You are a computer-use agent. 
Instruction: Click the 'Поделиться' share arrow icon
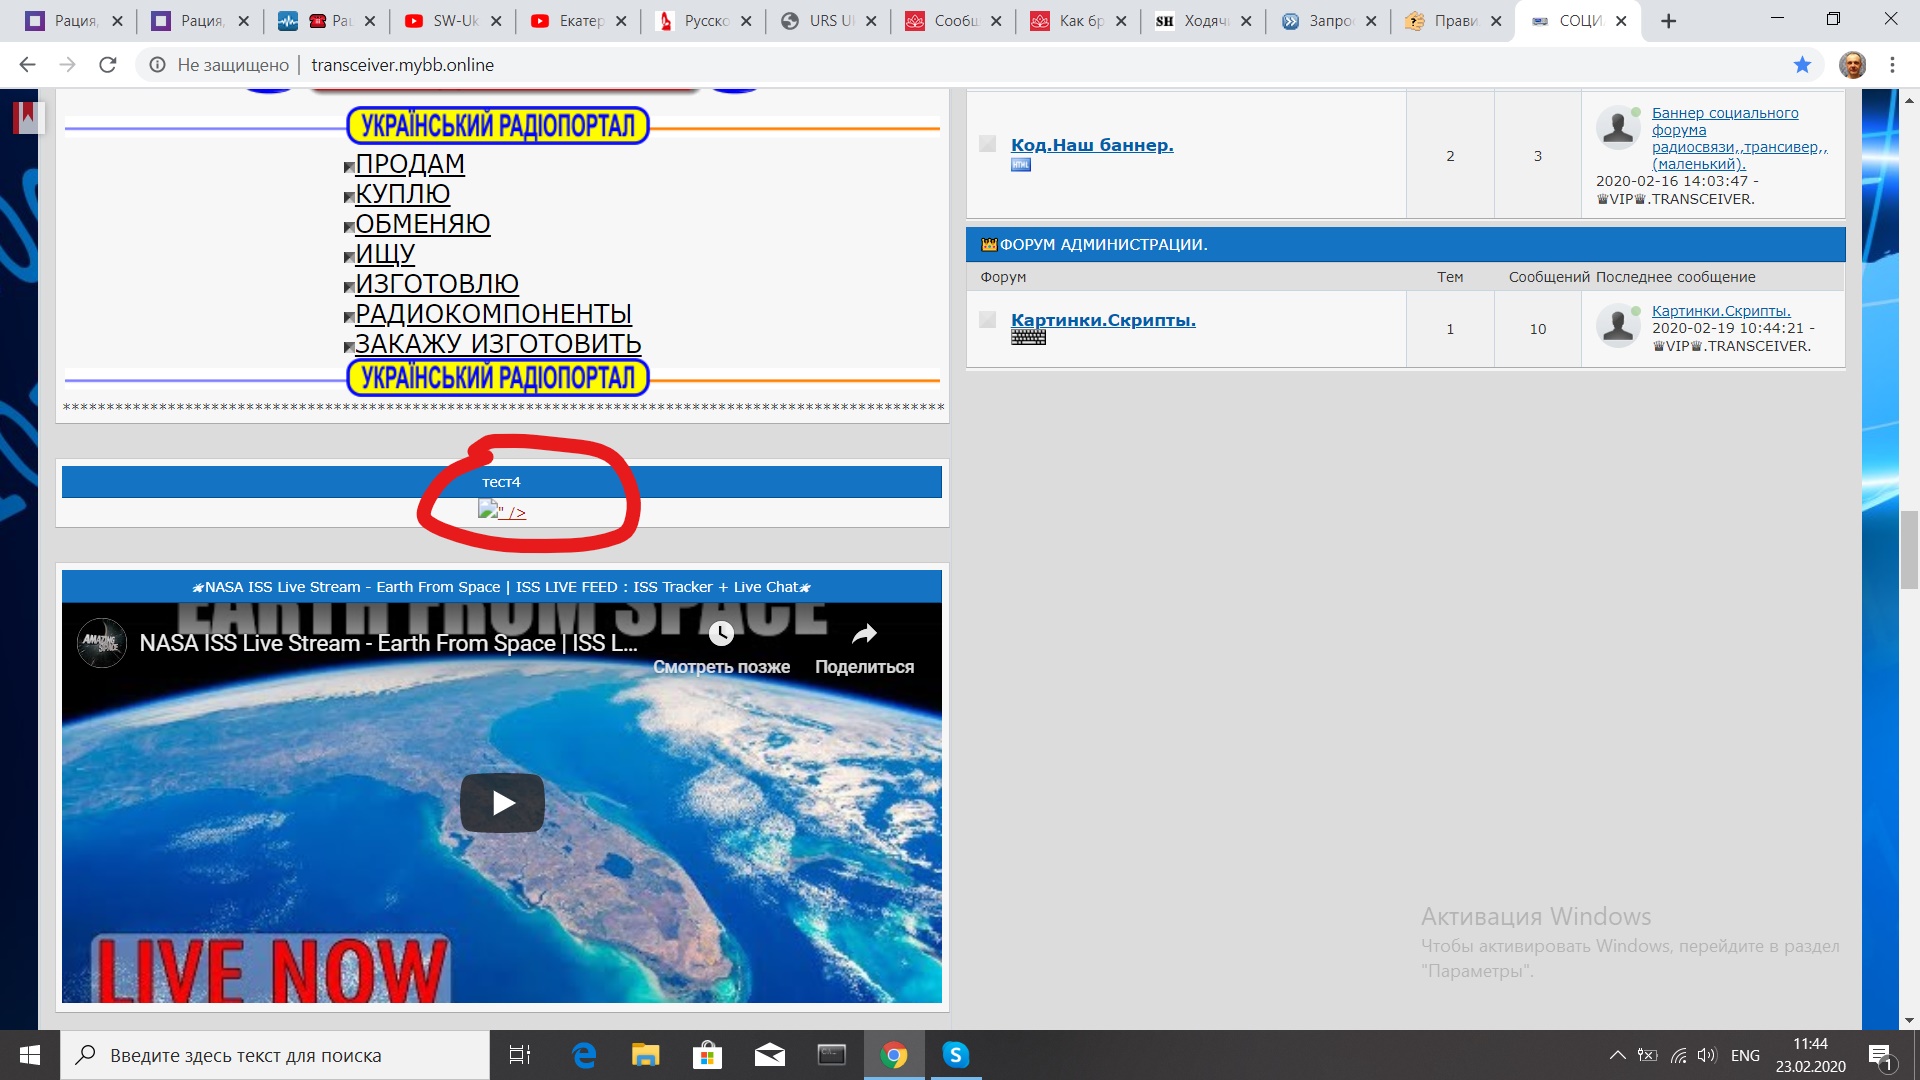tap(864, 633)
